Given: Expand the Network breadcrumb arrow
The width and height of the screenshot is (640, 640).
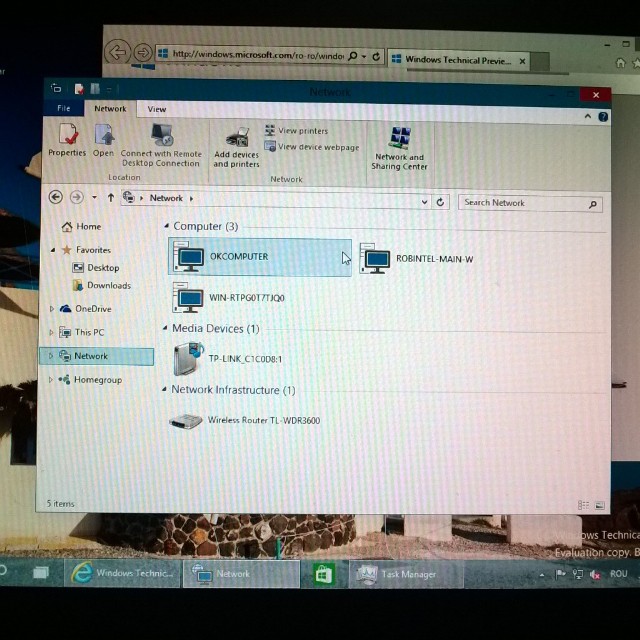Looking at the screenshot, I should click(x=191, y=199).
